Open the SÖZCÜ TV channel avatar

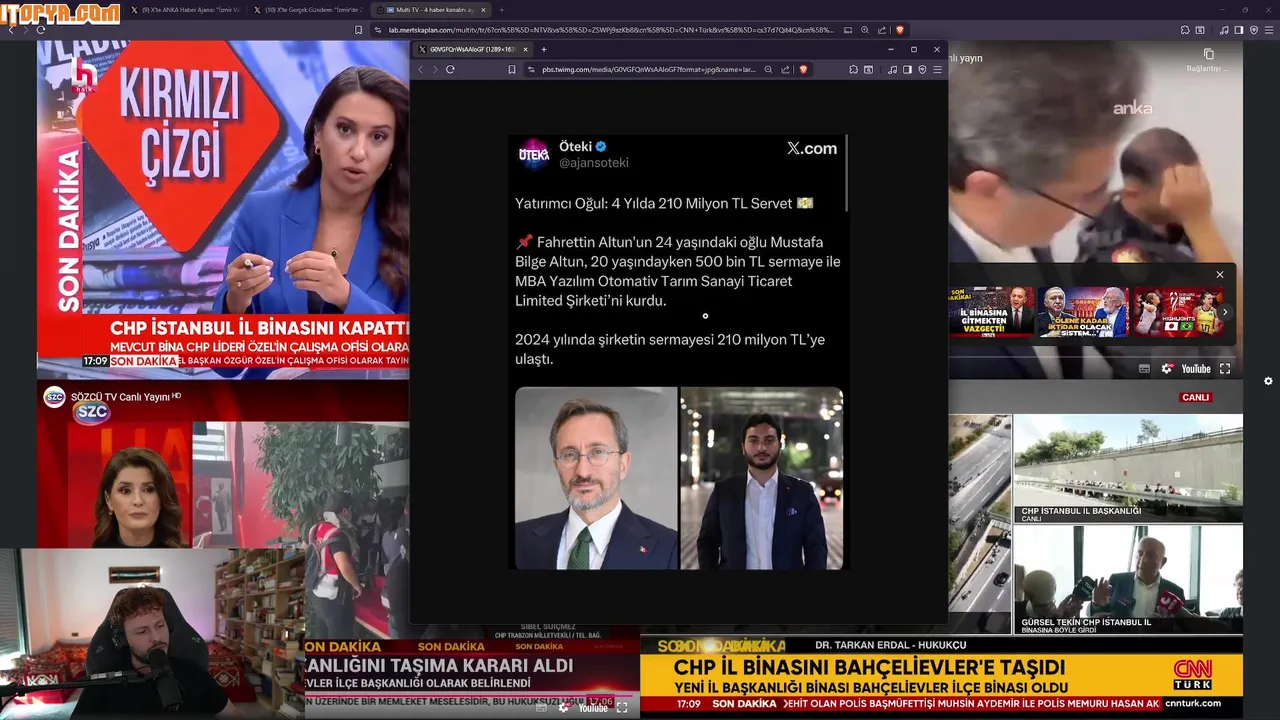coord(54,397)
